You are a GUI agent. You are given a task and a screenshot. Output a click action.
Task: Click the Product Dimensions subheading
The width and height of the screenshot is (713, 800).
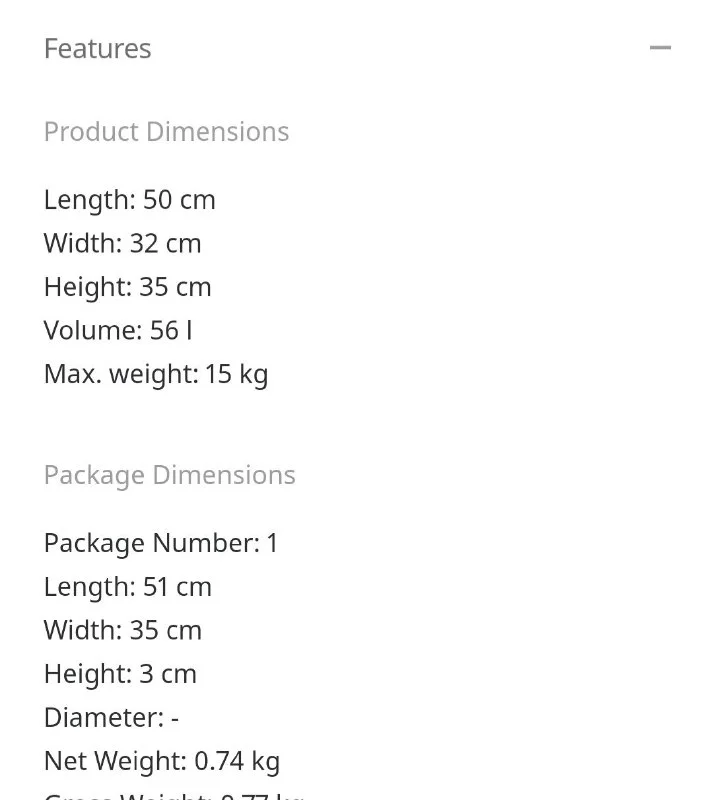[x=166, y=132]
